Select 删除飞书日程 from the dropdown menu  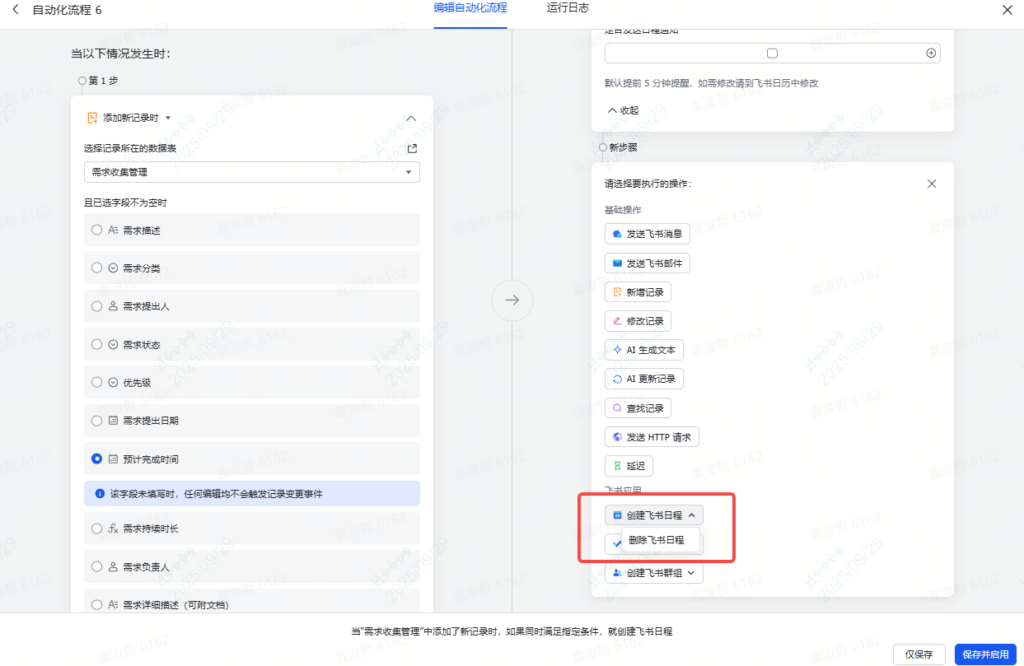pos(656,540)
